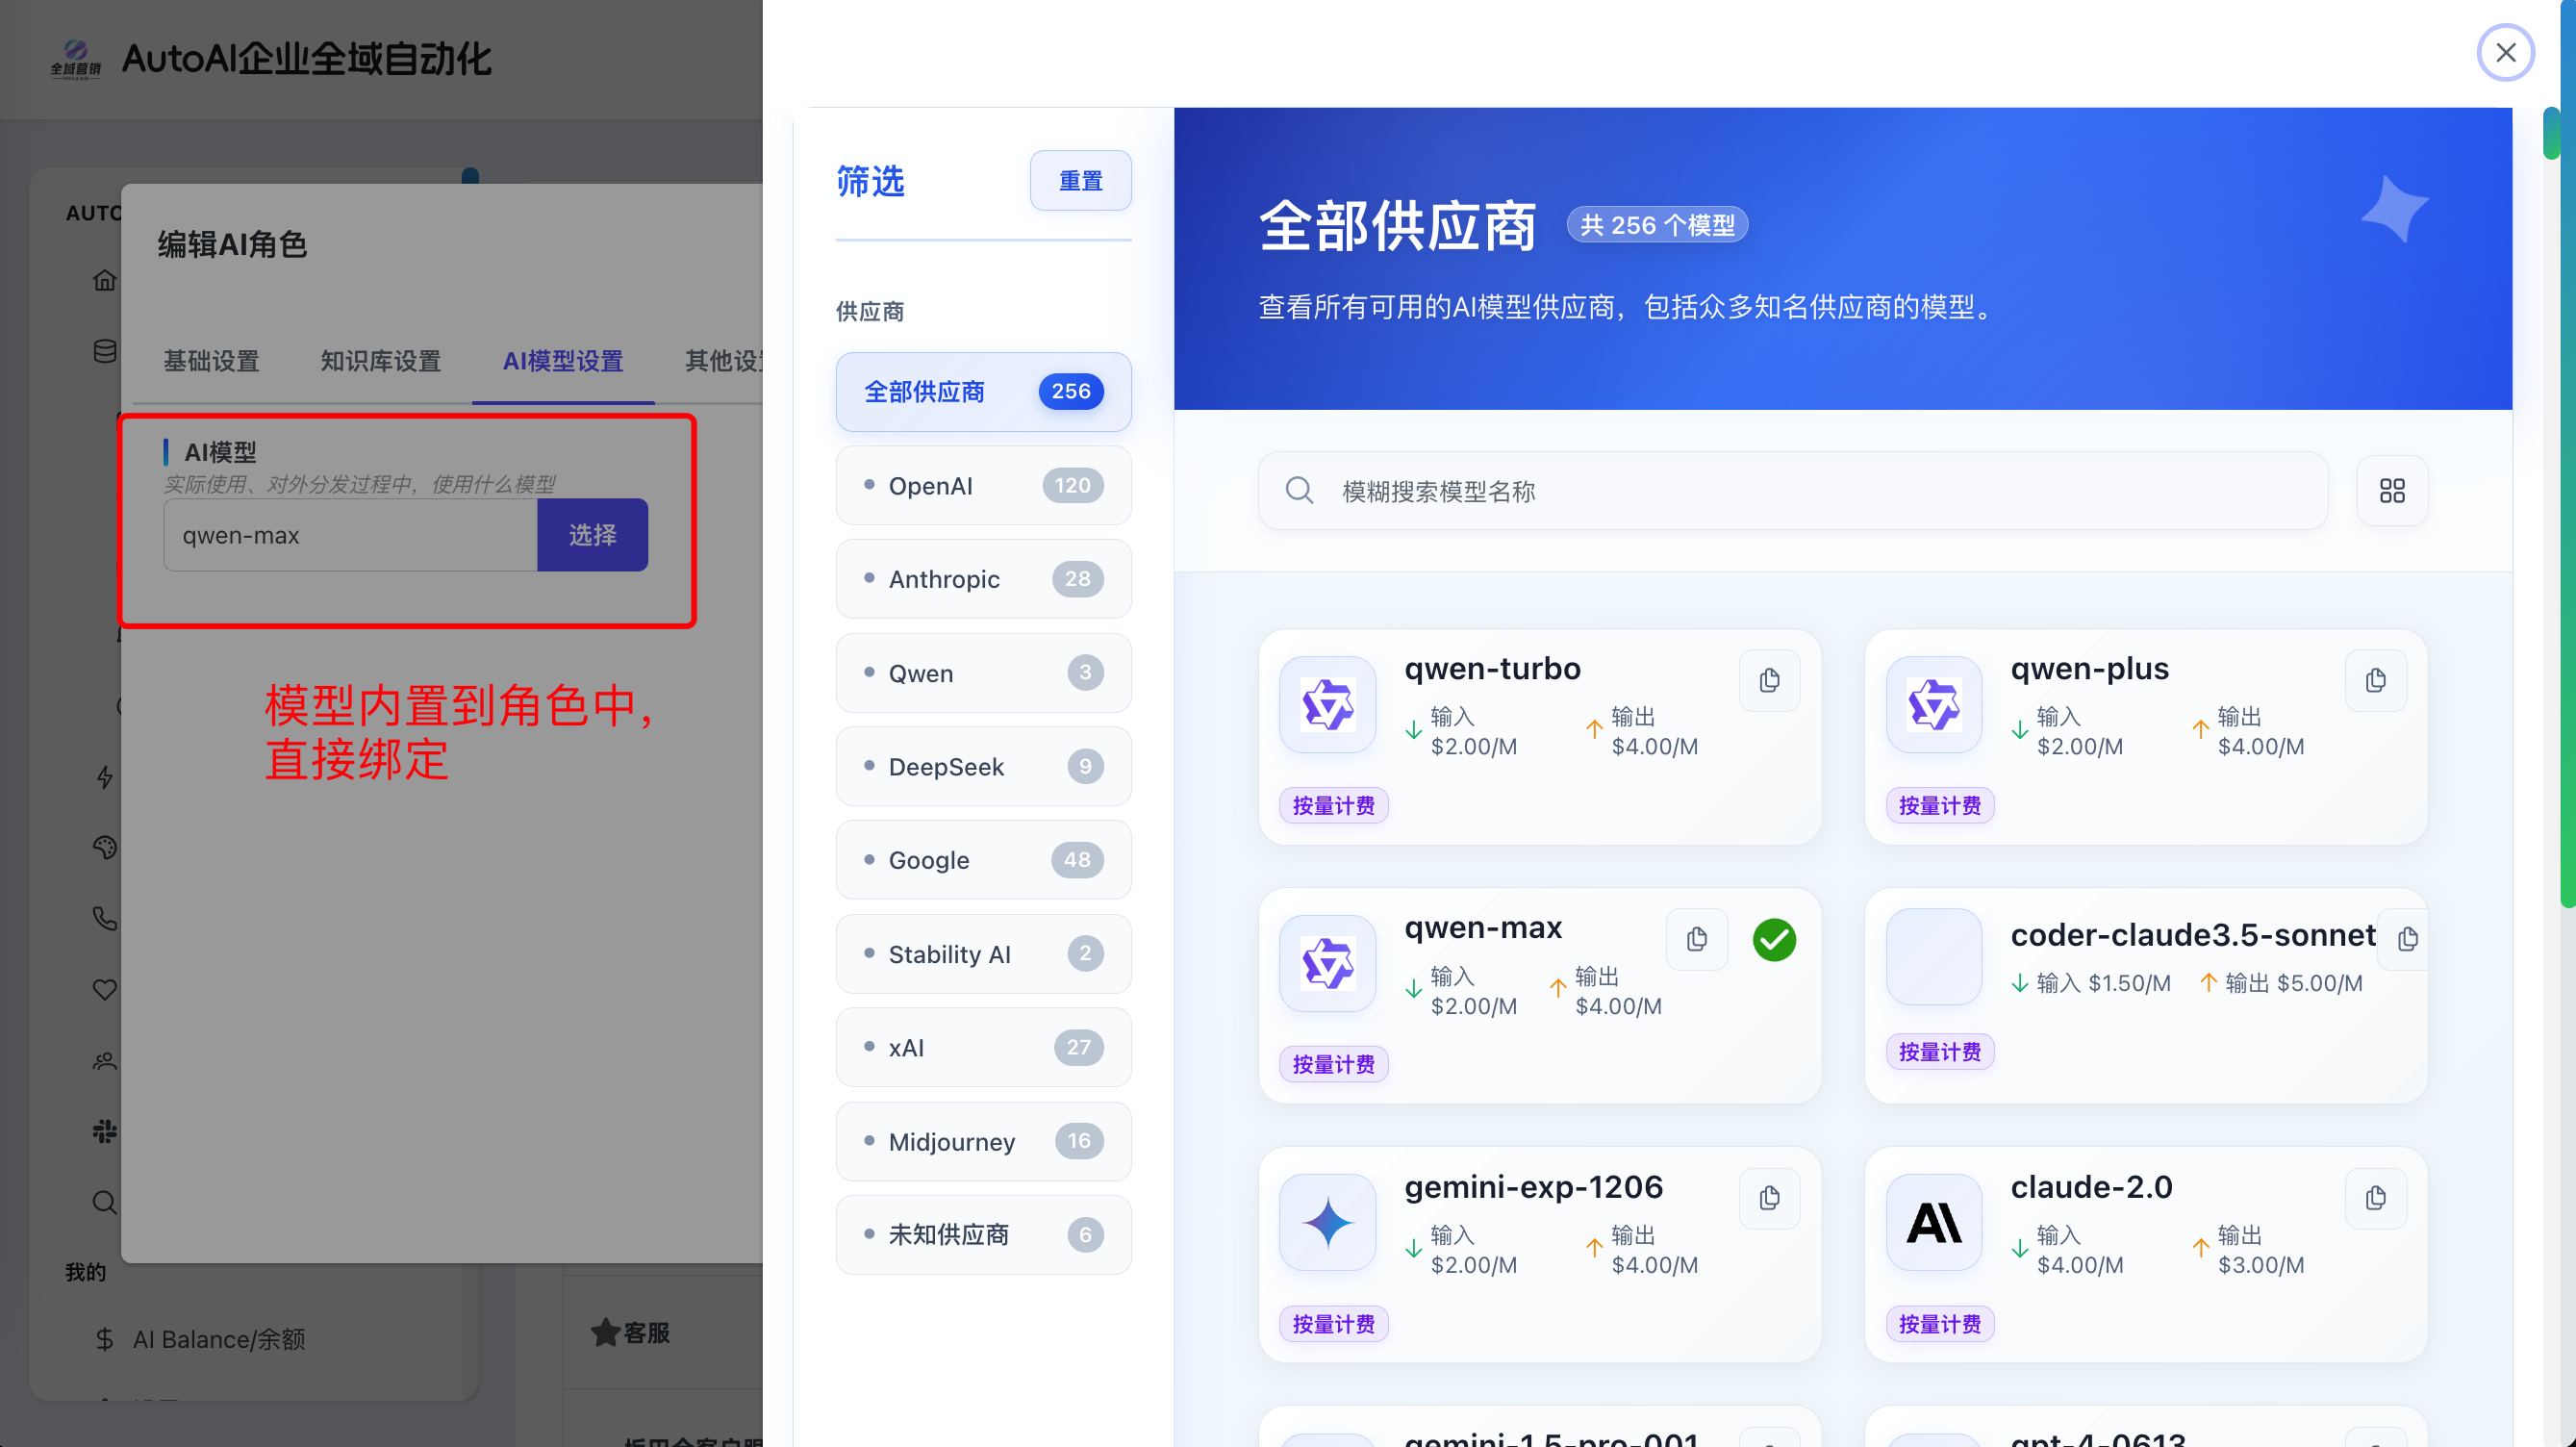2576x1447 pixels.
Task: Click copy icon on coder-claude3.5-sonnet card
Action: click(x=2407, y=939)
